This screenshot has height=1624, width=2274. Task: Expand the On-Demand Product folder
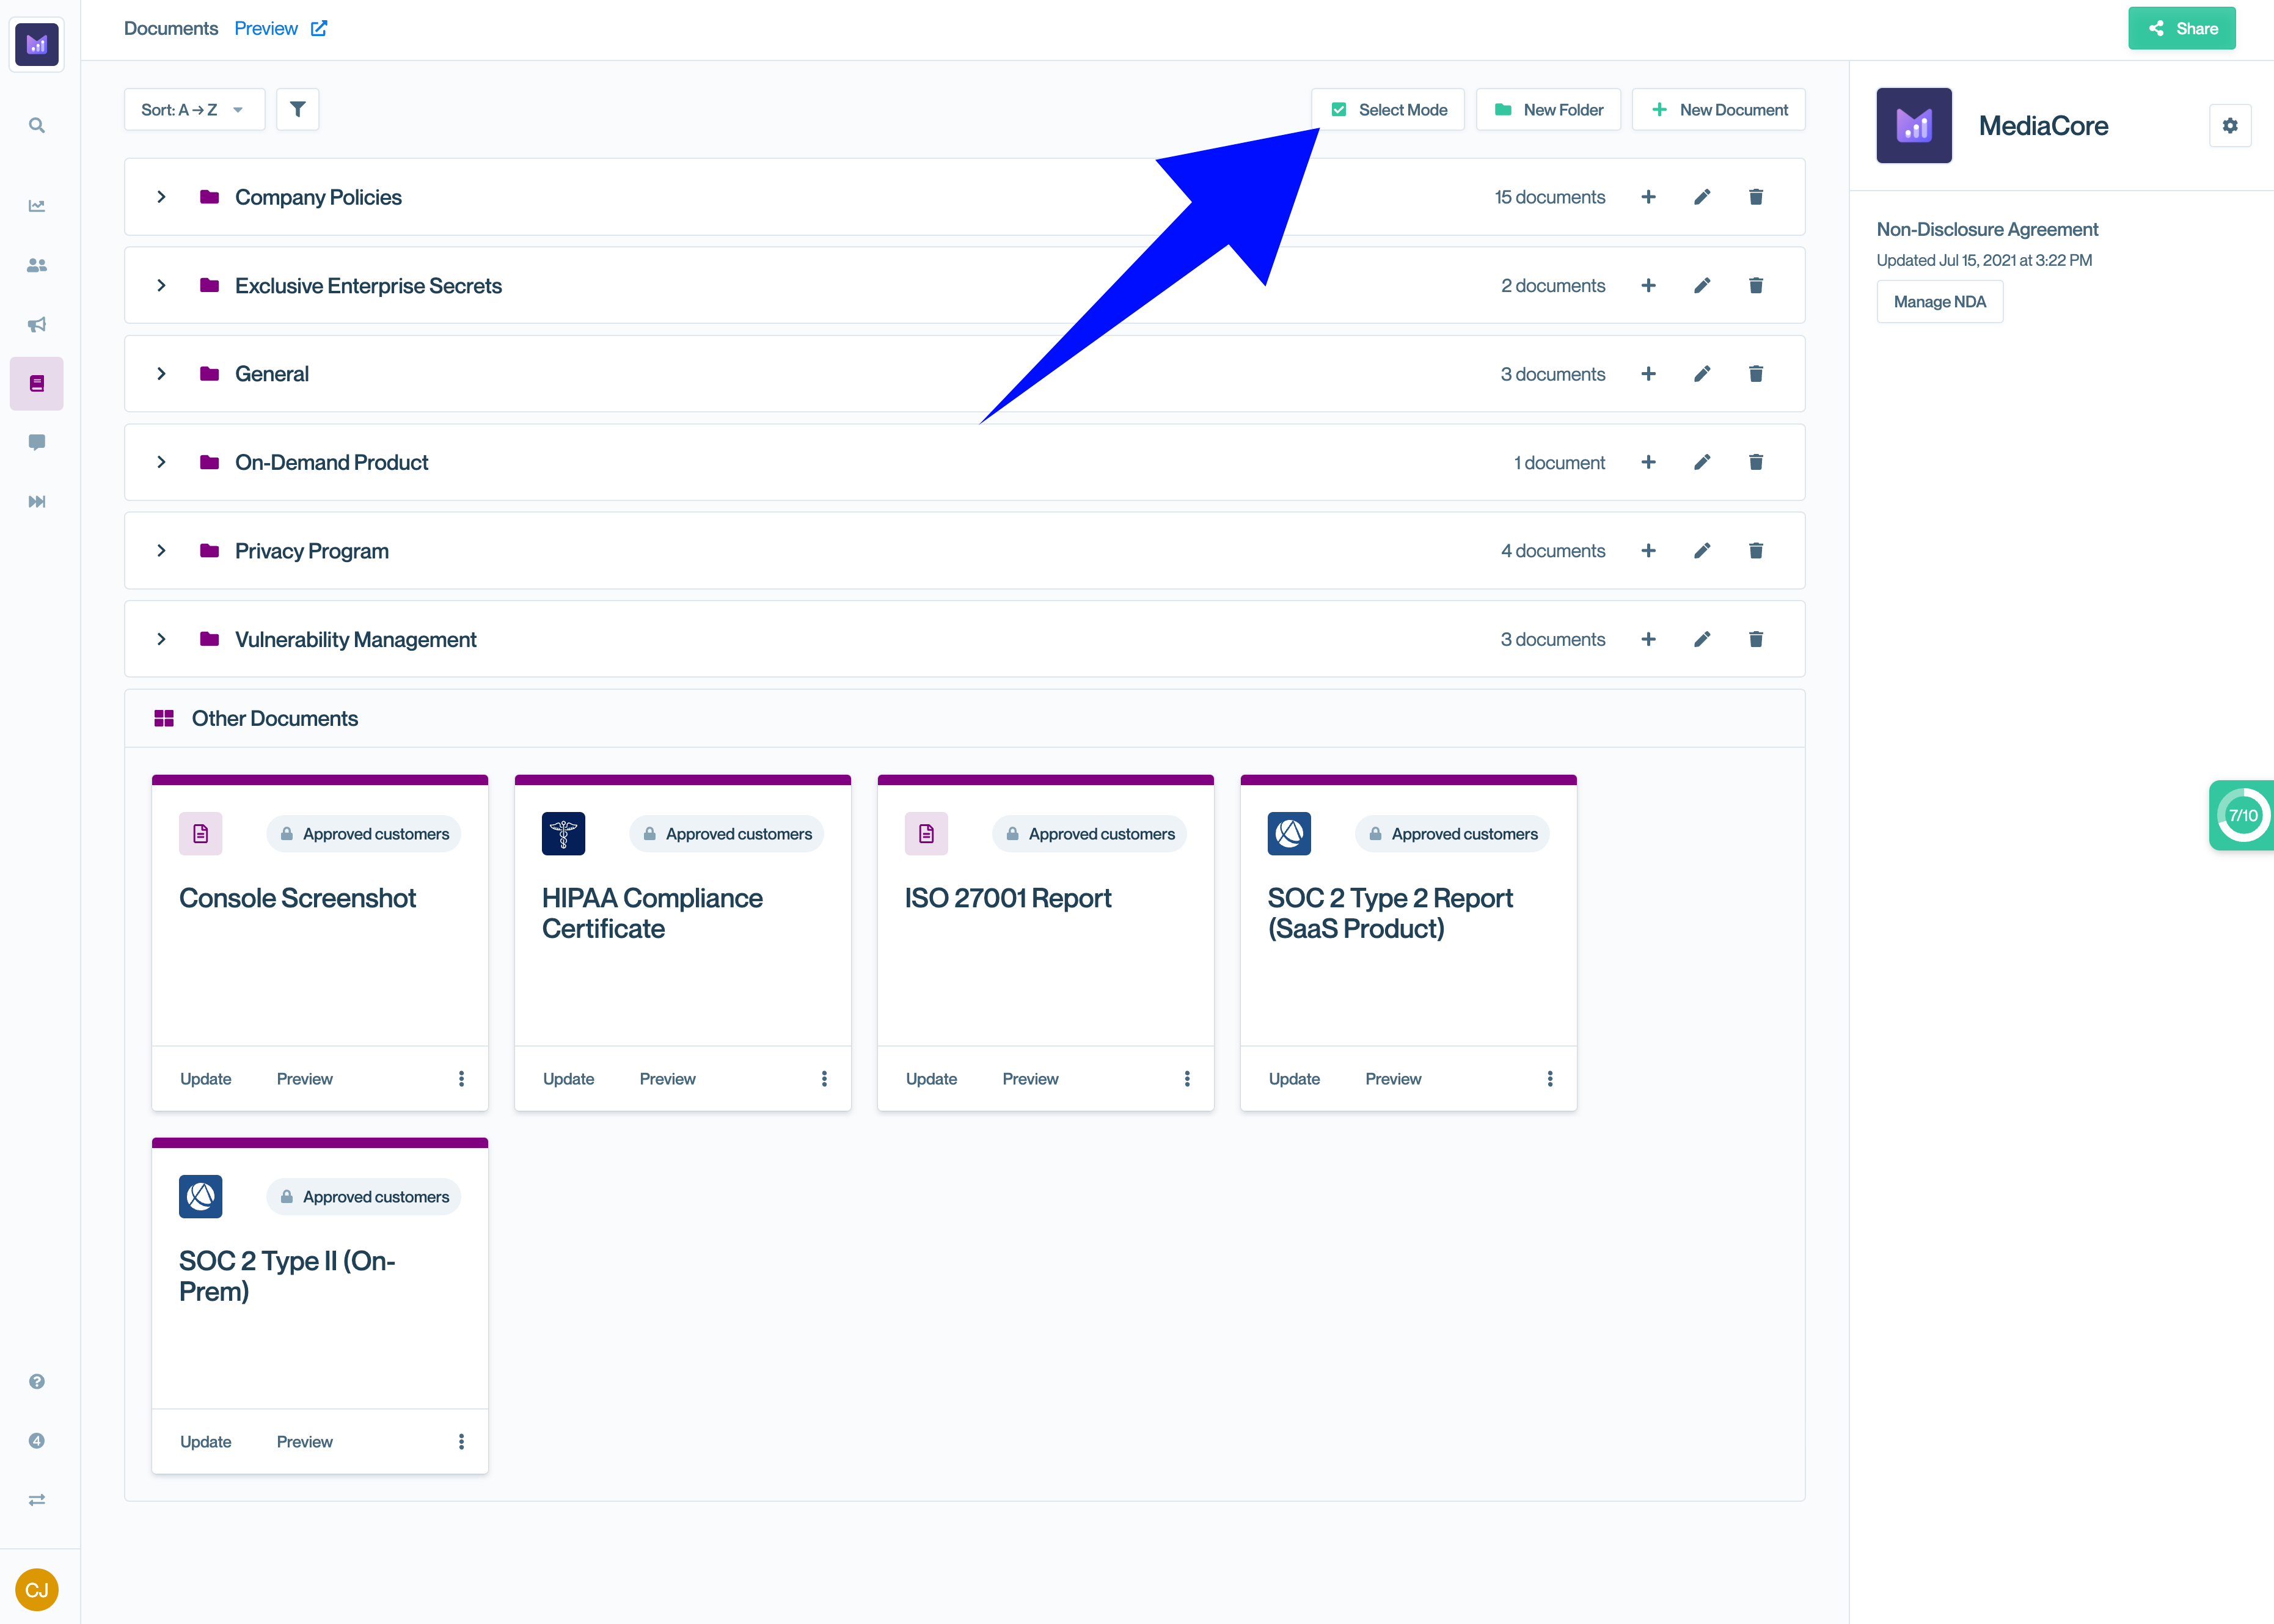click(161, 463)
